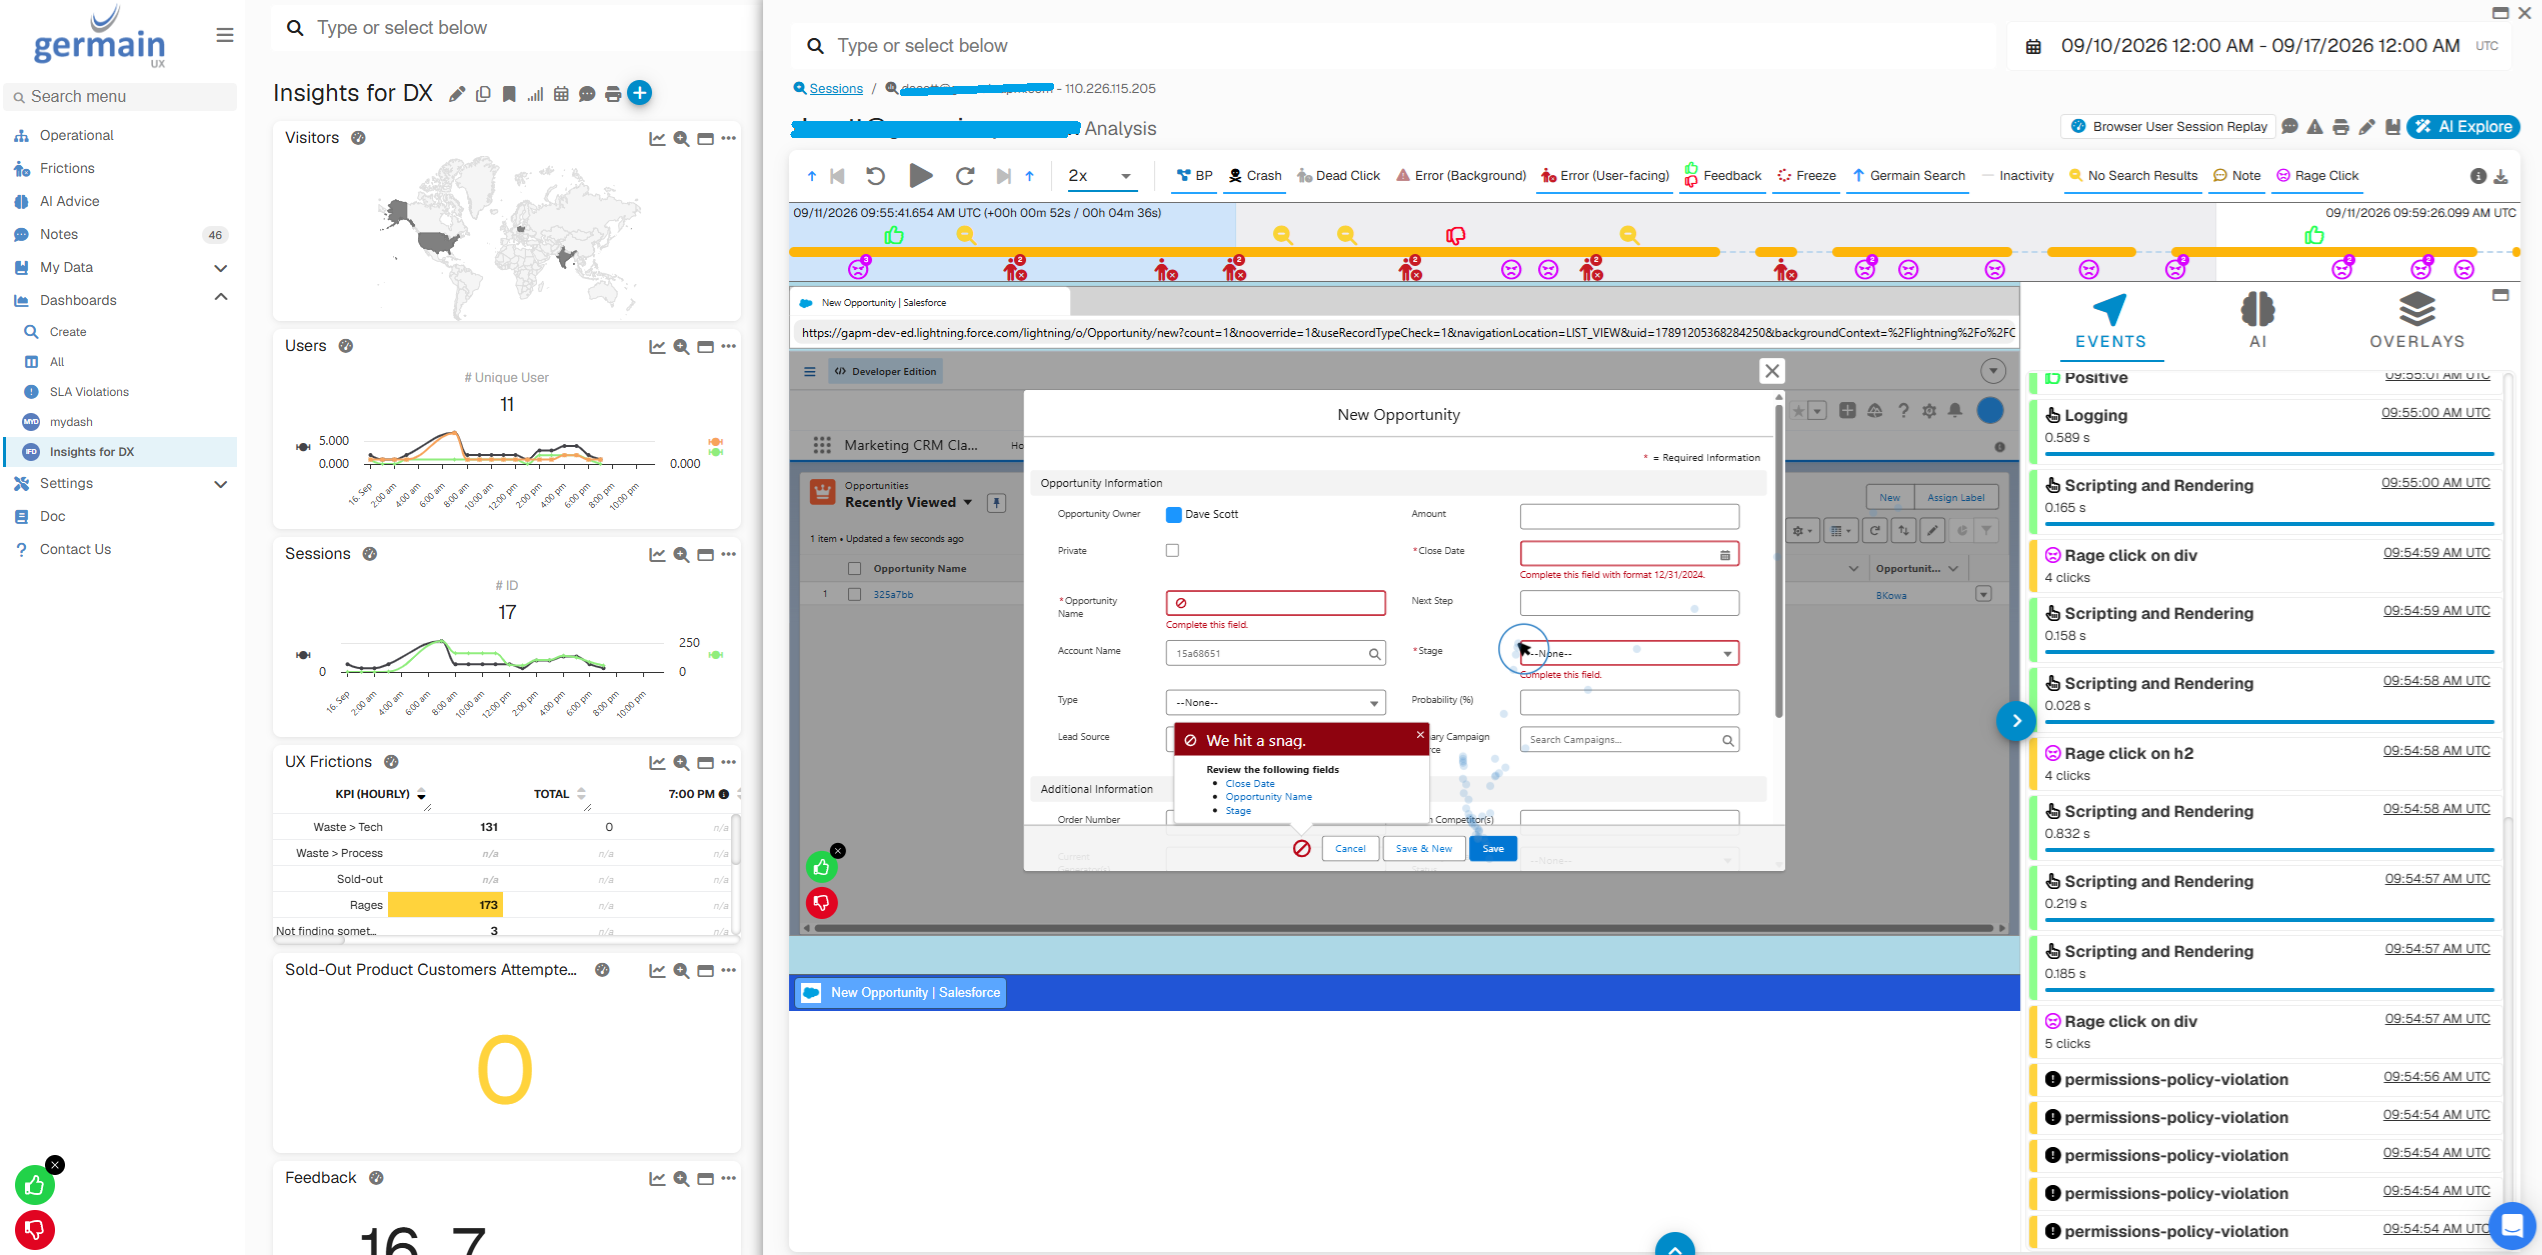Open the calendar icon in the Insights for DX toolbar
Viewport: 2542px width, 1255px height.
point(561,94)
